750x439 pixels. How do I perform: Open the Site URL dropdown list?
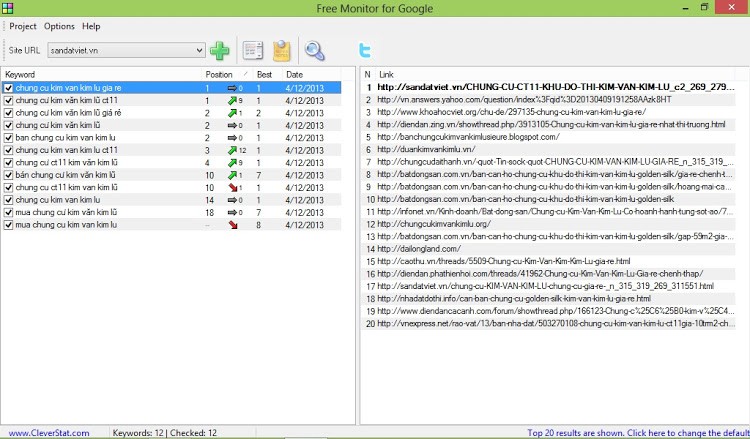199,50
